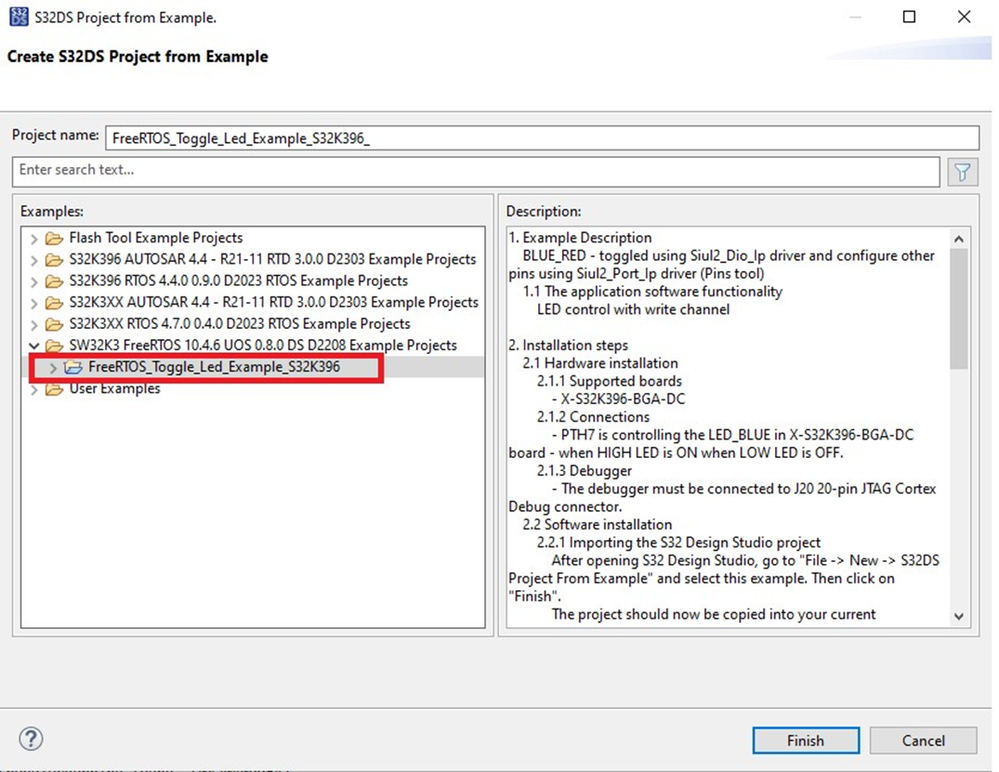The width and height of the screenshot is (999, 772).
Task: Expand S32K3XX RTOS 4.7.0 node
Action: tap(34, 325)
